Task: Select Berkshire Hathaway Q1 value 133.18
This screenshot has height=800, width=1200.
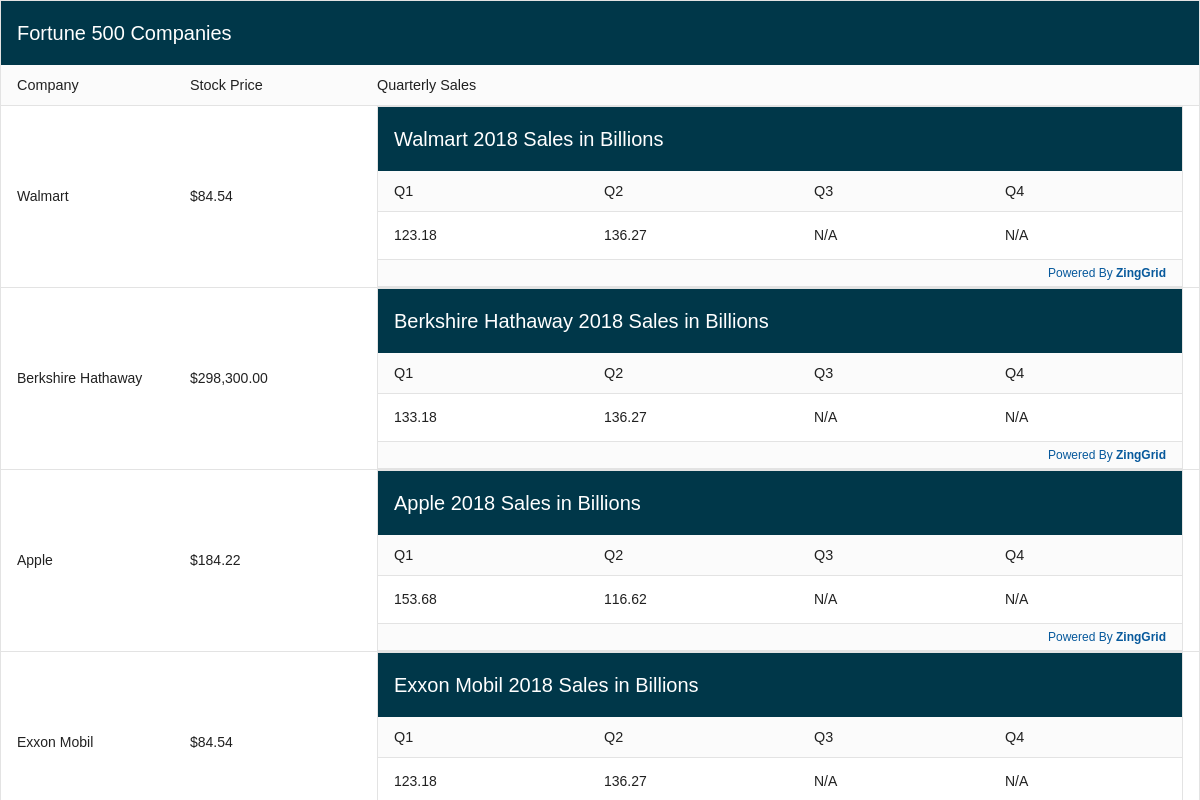Action: click(x=415, y=417)
